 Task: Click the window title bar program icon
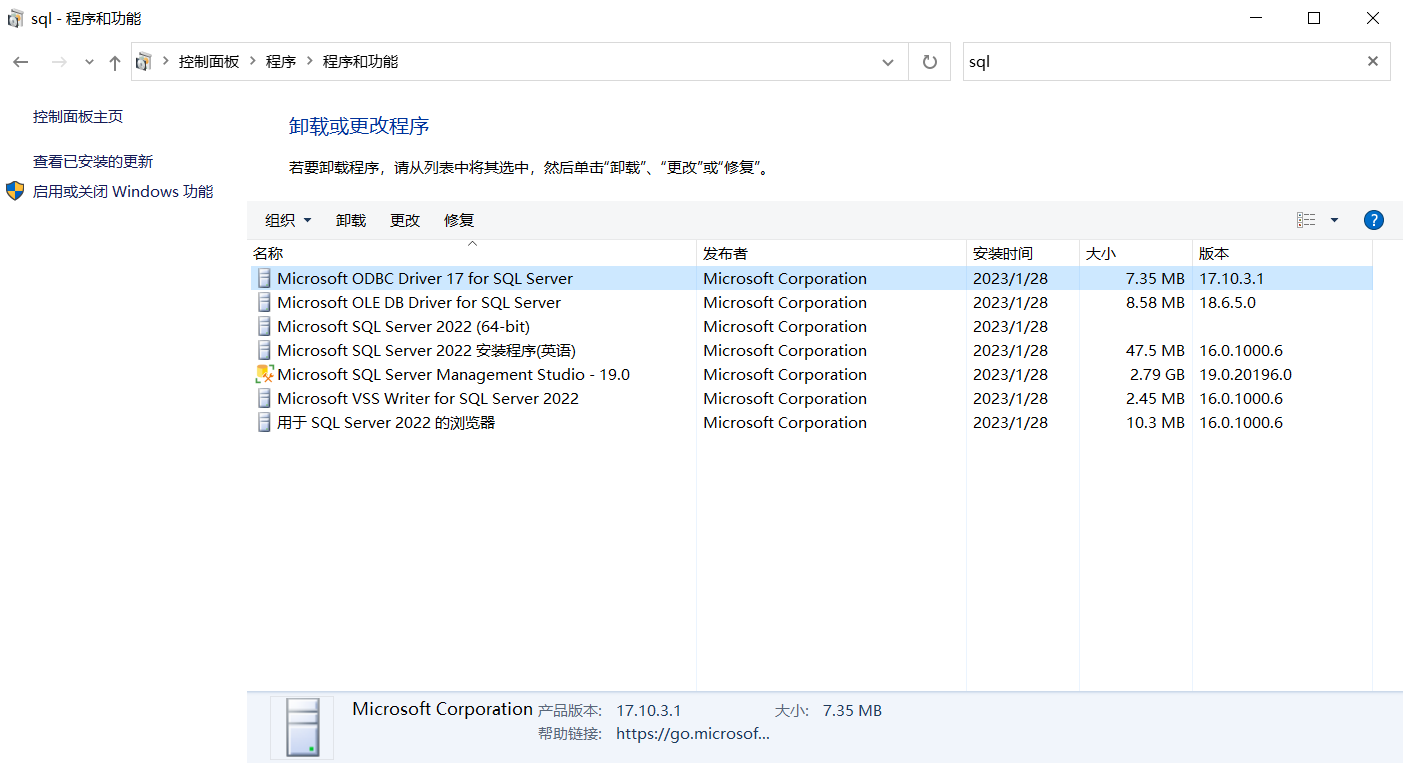[15, 19]
